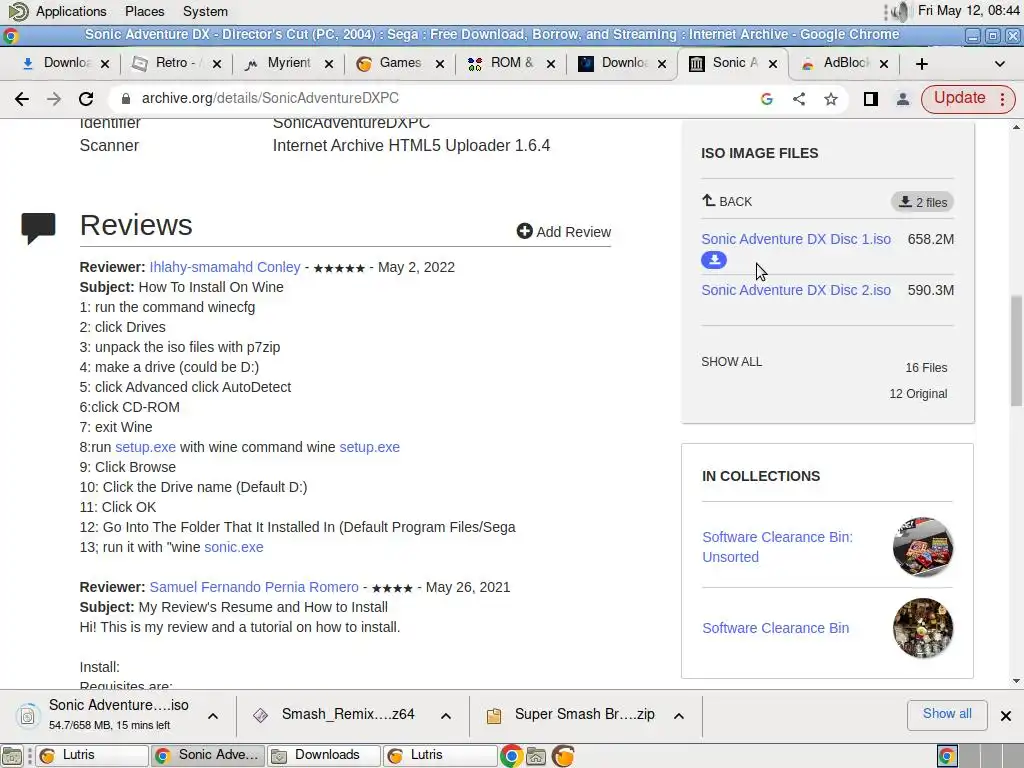
Task: Click the 12 Original count
Action: [x=918, y=394]
